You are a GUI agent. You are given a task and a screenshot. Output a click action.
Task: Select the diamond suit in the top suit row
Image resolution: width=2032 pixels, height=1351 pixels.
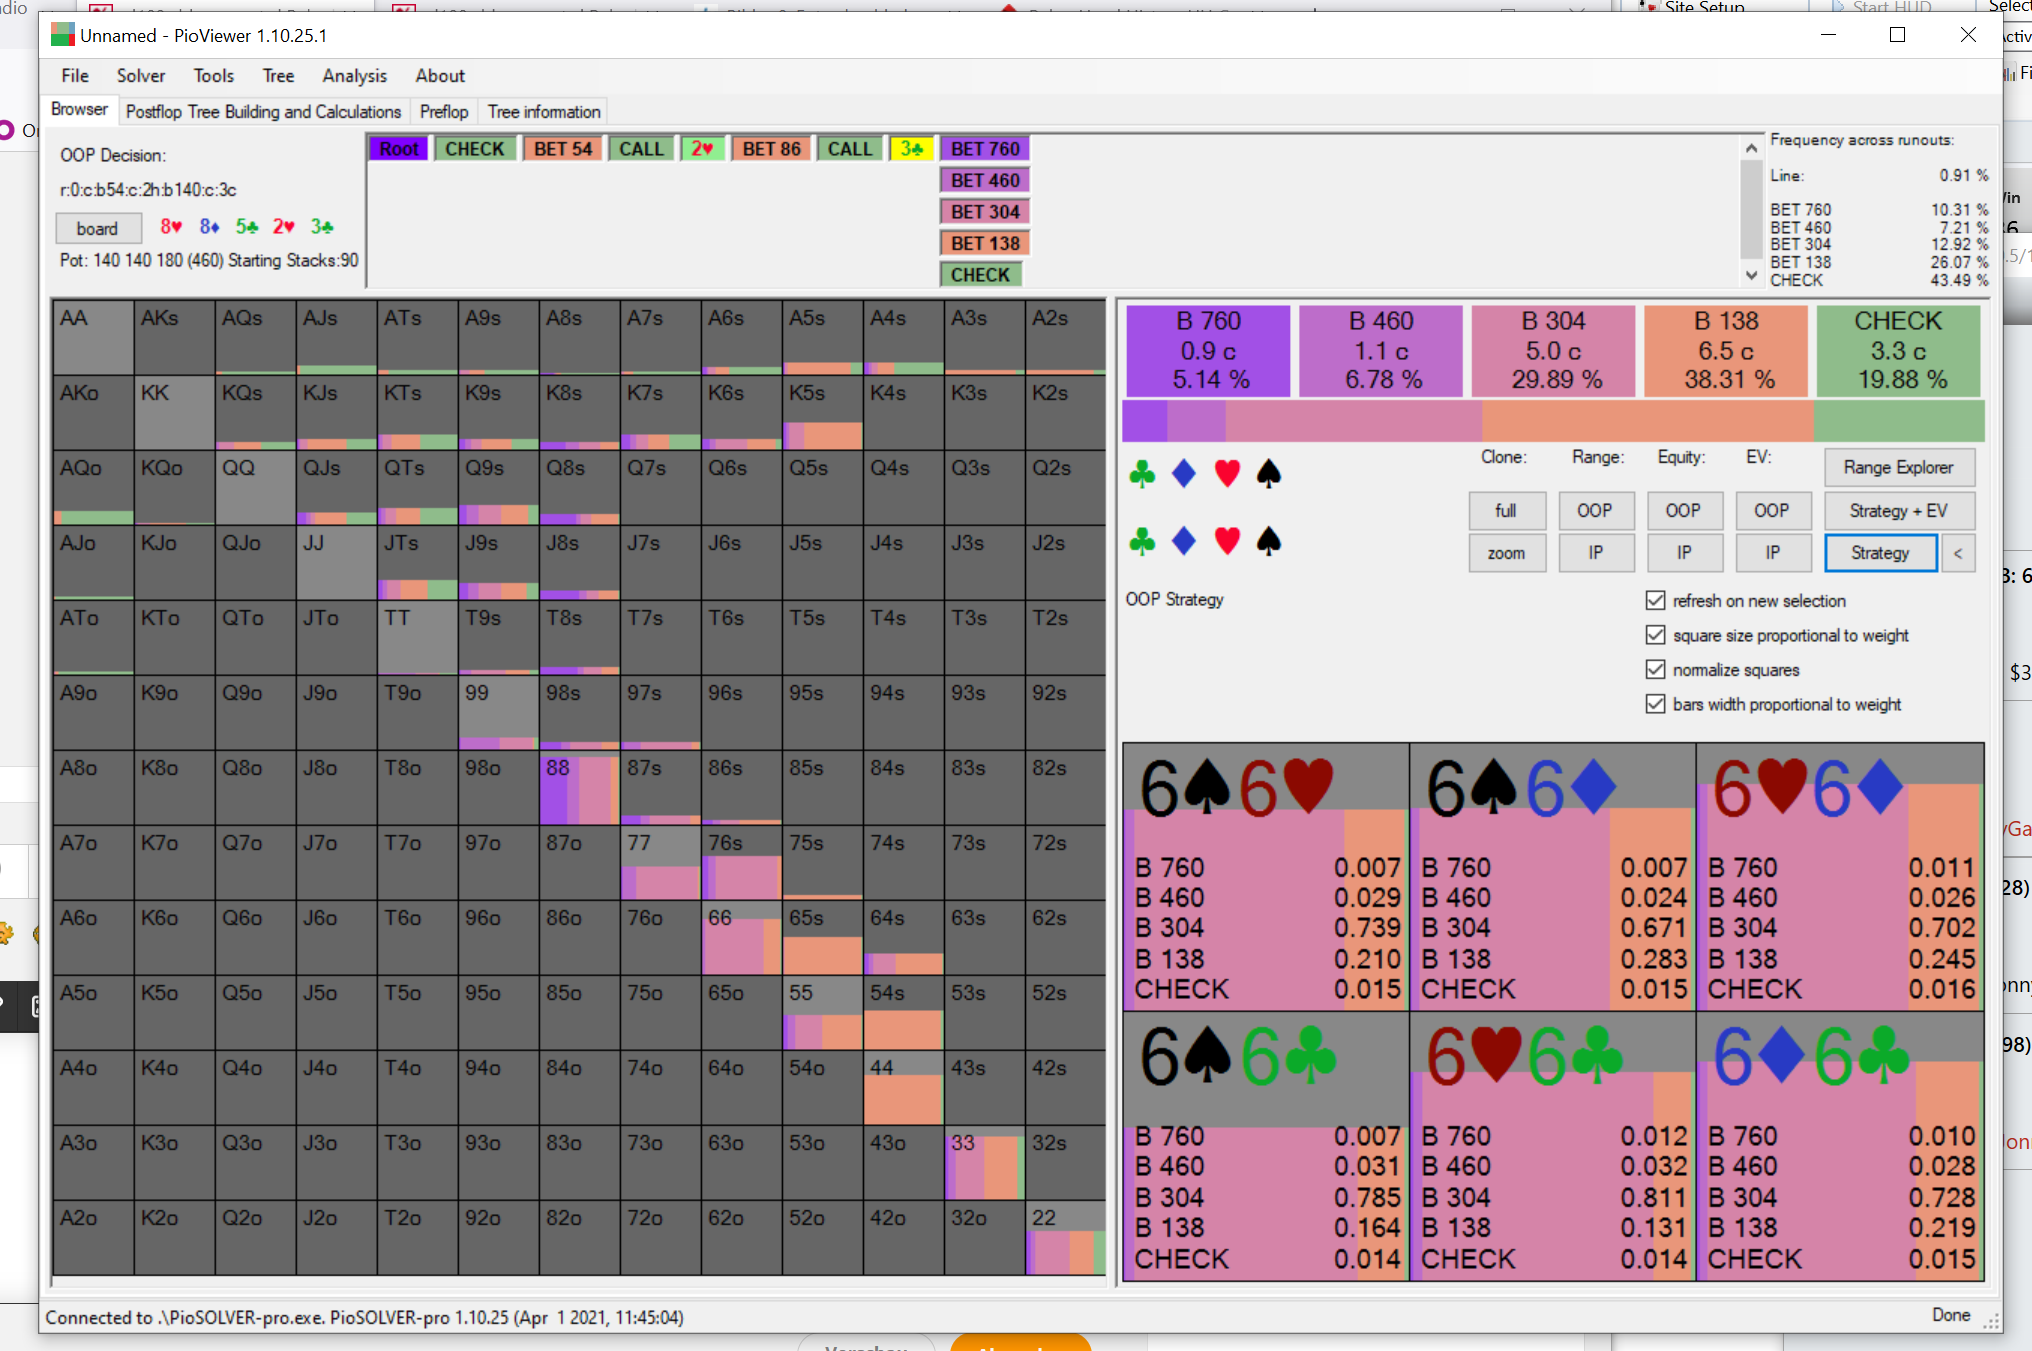click(x=1184, y=473)
